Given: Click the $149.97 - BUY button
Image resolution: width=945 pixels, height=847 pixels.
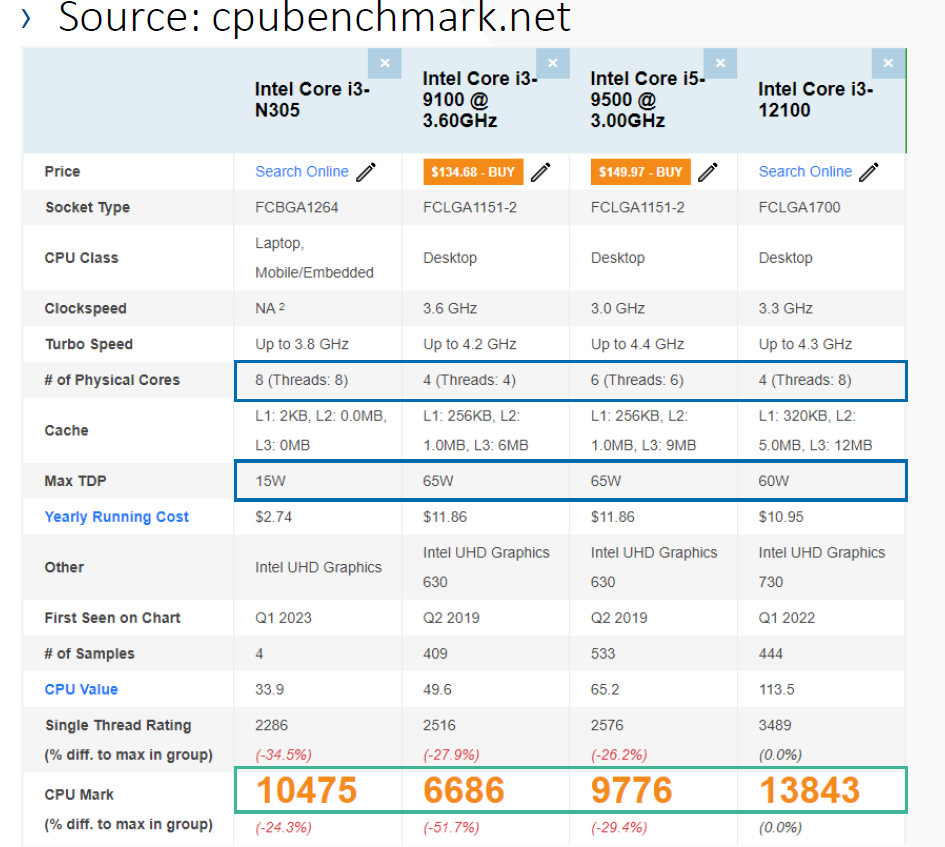Looking at the screenshot, I should click(641, 172).
